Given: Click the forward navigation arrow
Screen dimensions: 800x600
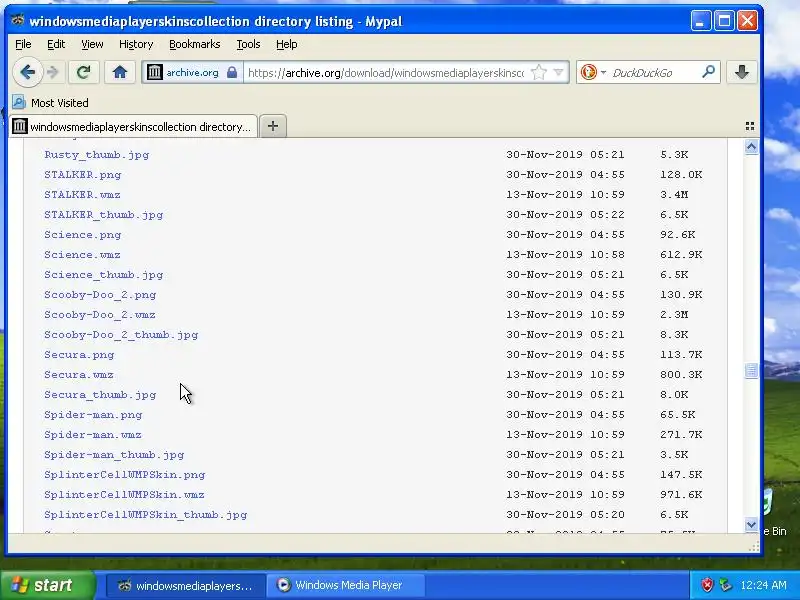Looking at the screenshot, I should [53, 72].
